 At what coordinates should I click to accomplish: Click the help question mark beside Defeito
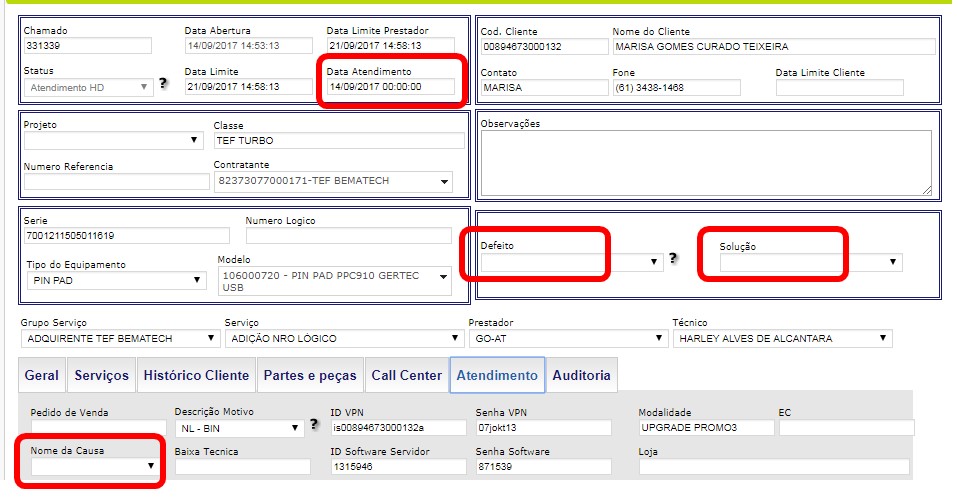click(x=674, y=258)
